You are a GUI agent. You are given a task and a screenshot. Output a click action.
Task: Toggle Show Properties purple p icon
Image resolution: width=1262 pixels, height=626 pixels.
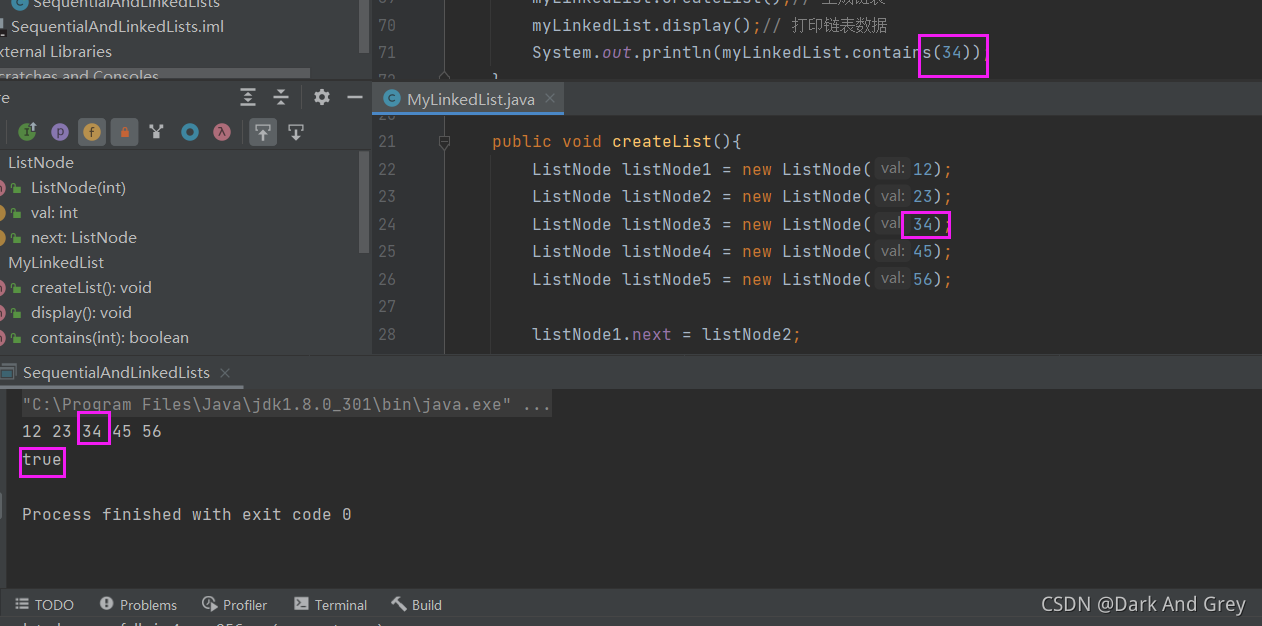click(60, 131)
